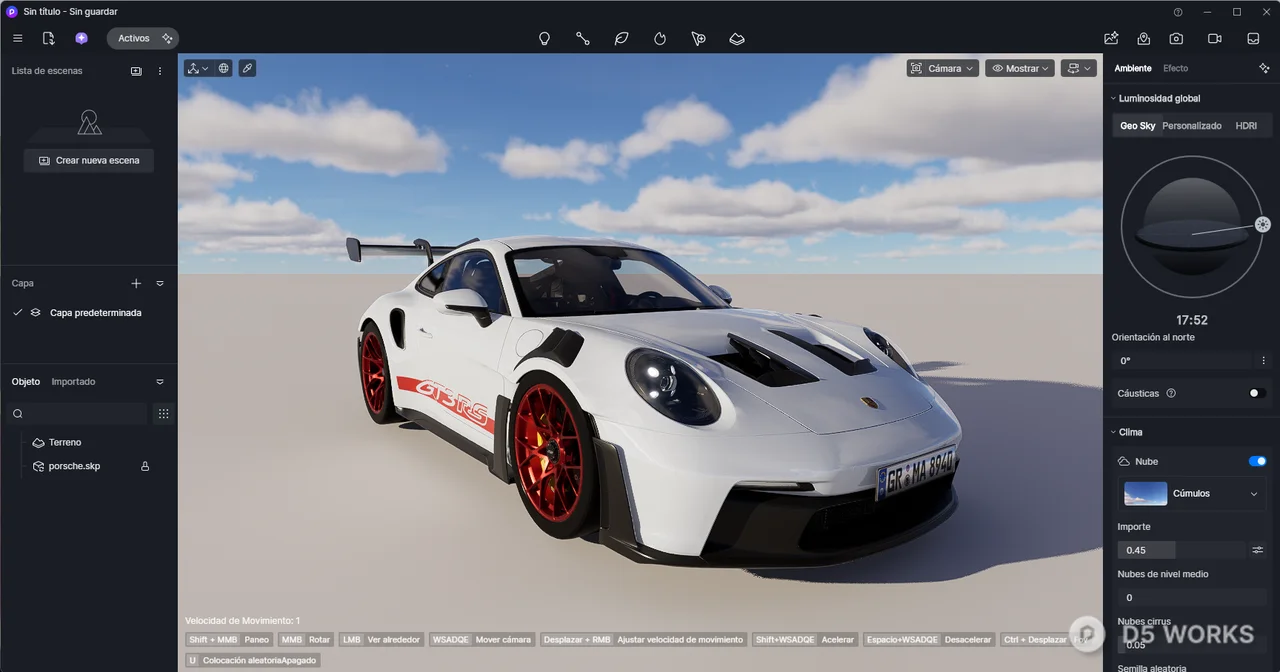
Task: Open the Objeto panel filter dropdown
Action: [160, 382]
